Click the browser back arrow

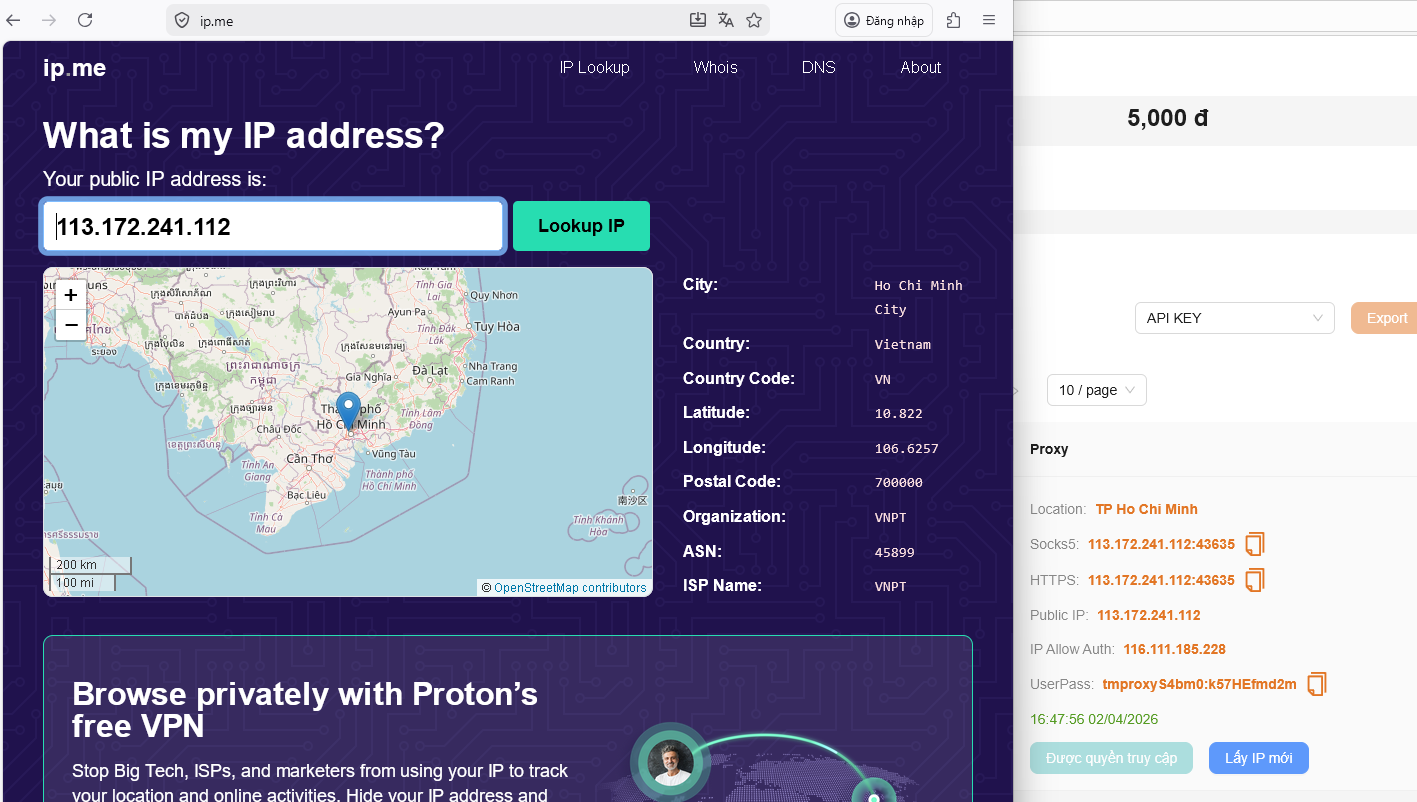coord(14,20)
